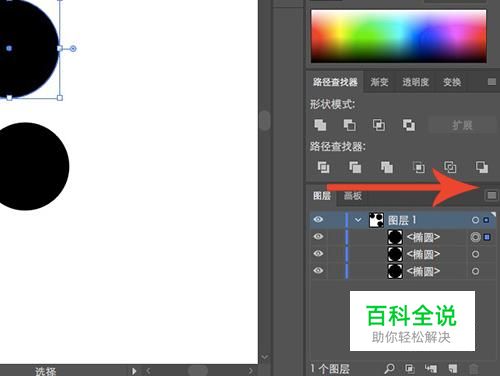Click target circle of bottom <椭圆> row
This screenshot has height=376, width=500.
(x=475, y=271)
